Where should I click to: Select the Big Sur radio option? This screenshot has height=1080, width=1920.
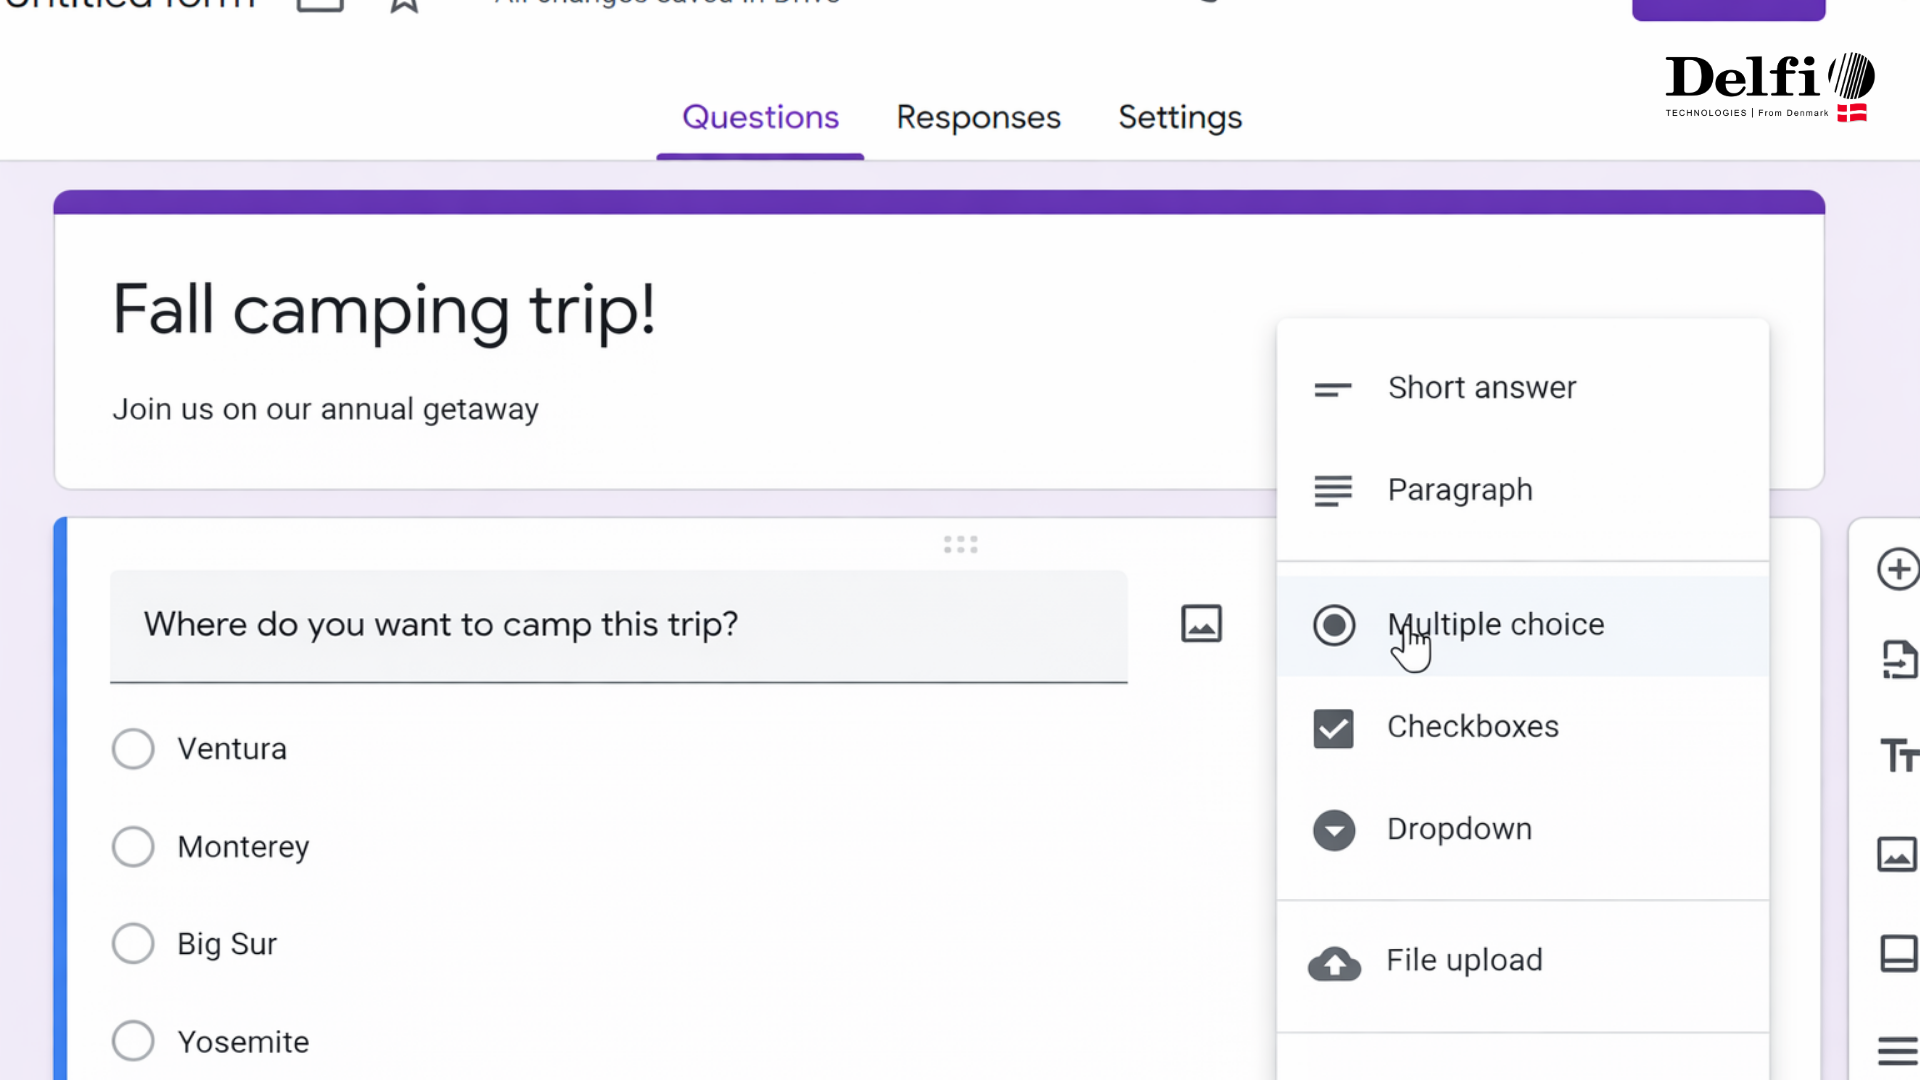pyautogui.click(x=133, y=943)
